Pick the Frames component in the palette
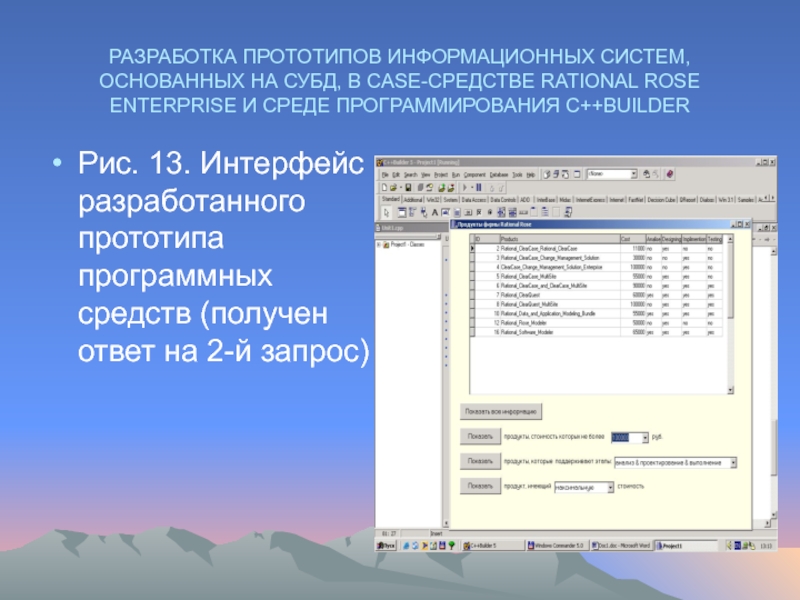Image resolution: width=800 pixels, height=600 pixels. (x=402, y=212)
